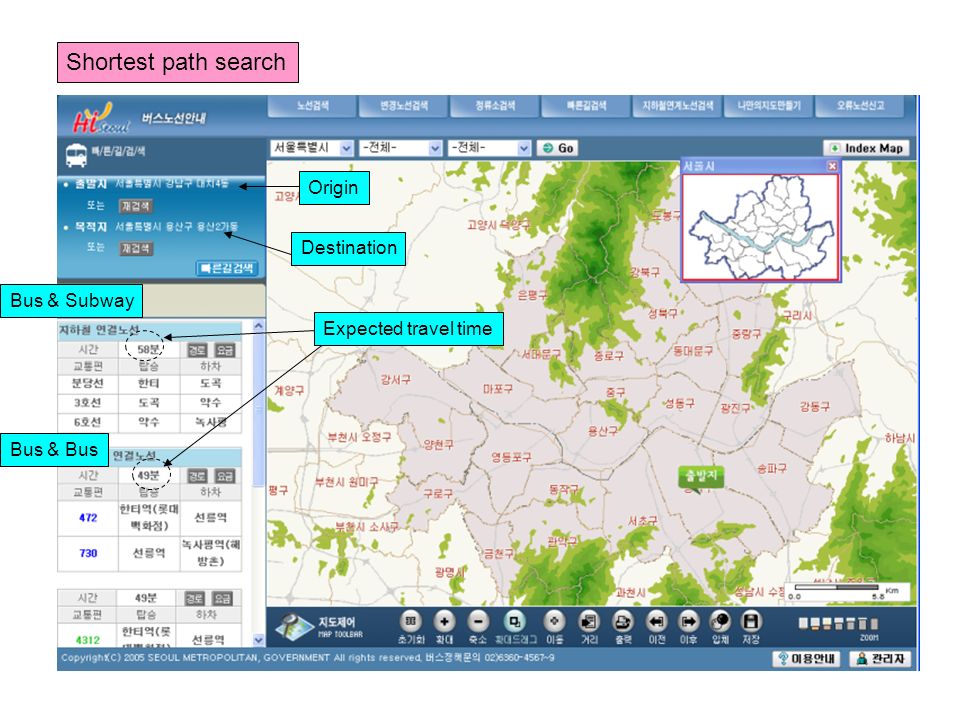Click the 송파구 district label on map

pos(771,468)
